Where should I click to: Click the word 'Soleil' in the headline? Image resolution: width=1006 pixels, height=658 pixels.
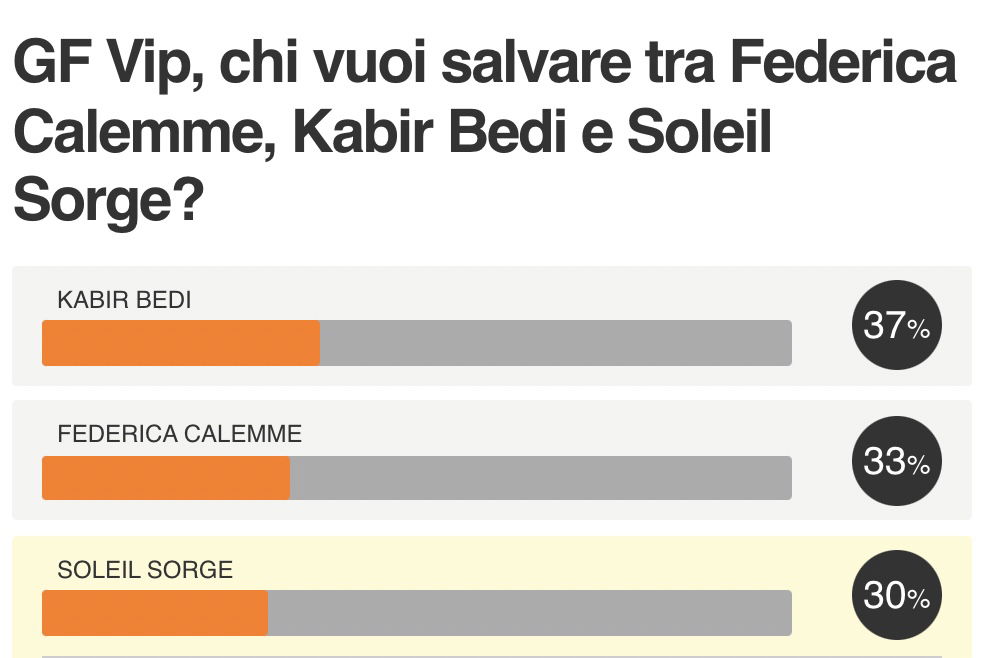pyautogui.click(x=699, y=131)
